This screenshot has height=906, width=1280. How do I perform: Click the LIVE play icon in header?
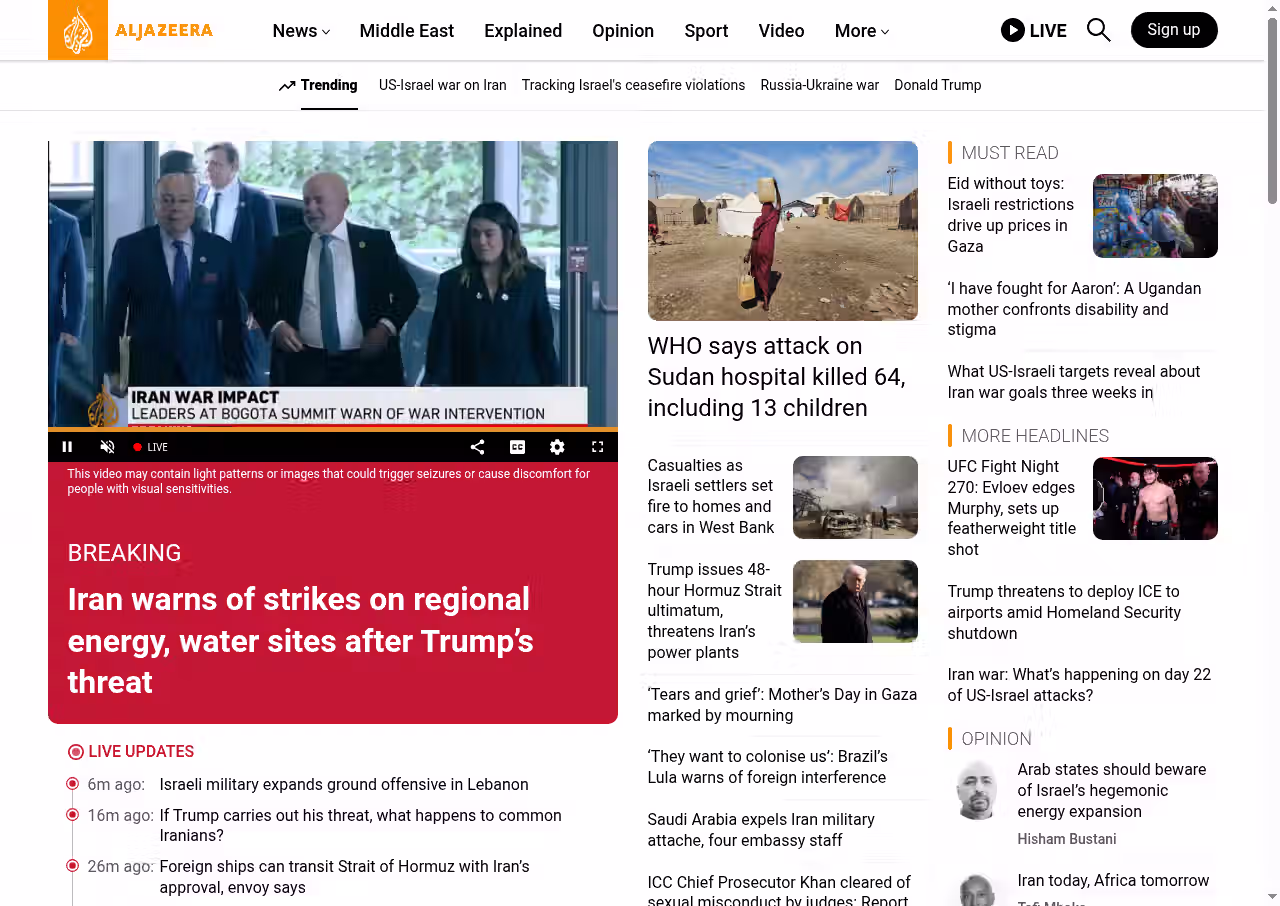coord(1013,30)
